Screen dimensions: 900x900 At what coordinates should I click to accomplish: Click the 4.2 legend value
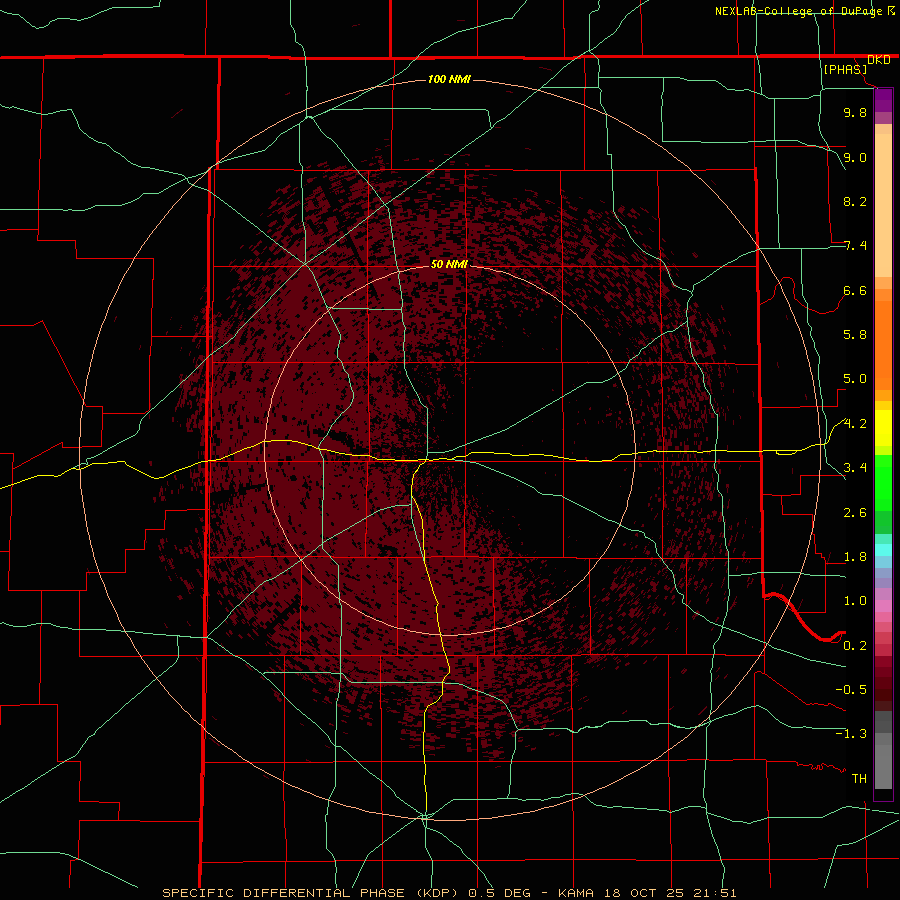click(x=855, y=424)
